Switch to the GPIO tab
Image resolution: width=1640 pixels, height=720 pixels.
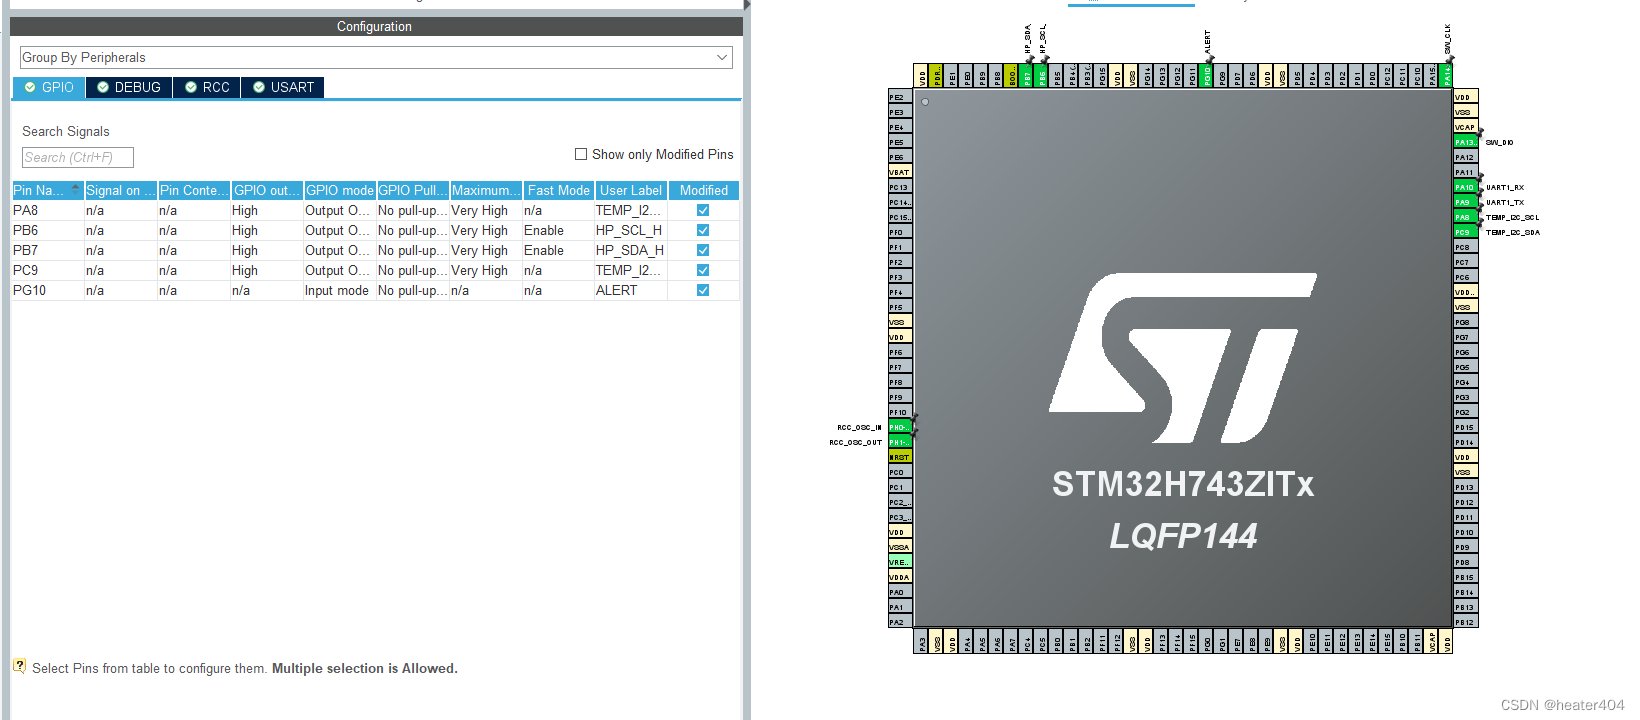click(x=49, y=87)
